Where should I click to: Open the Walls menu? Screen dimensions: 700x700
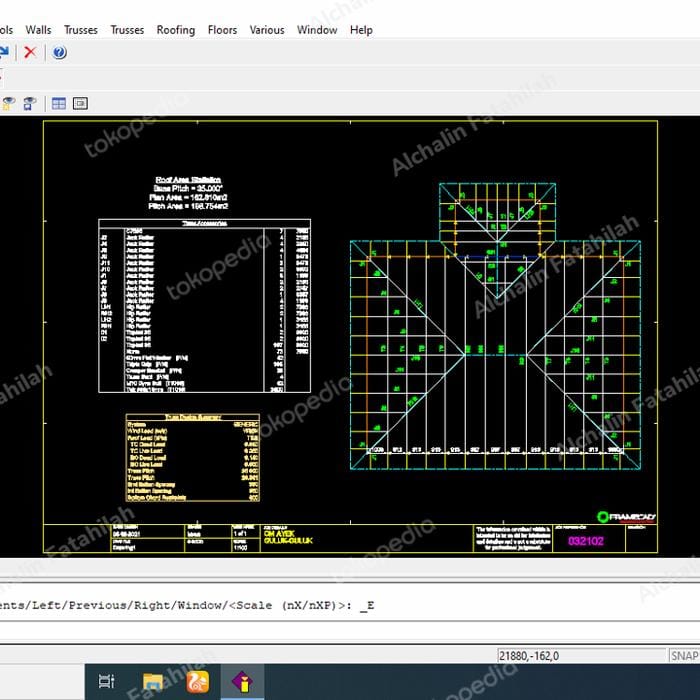pos(38,30)
